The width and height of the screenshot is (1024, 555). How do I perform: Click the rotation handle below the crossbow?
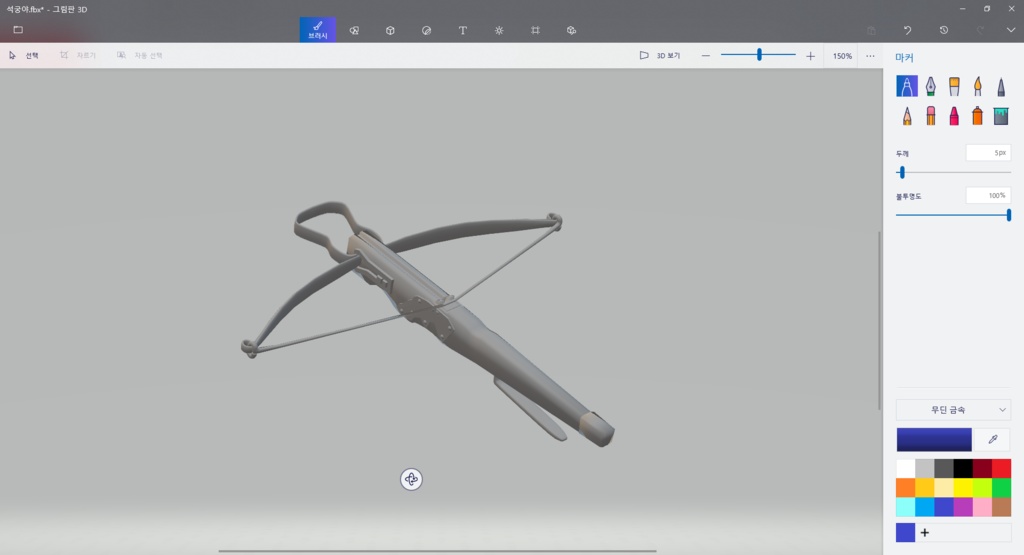(411, 479)
